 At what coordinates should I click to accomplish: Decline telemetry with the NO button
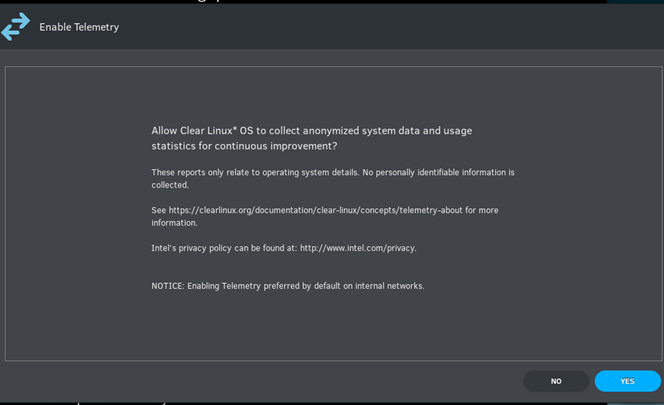pyautogui.click(x=556, y=381)
